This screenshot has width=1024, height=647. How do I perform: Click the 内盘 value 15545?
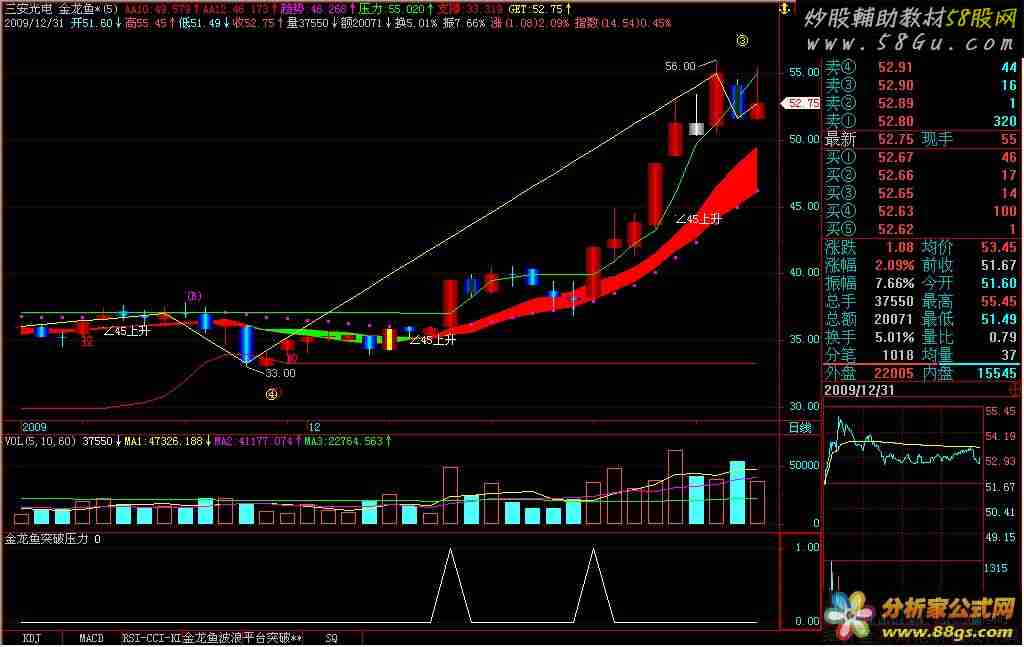(997, 373)
